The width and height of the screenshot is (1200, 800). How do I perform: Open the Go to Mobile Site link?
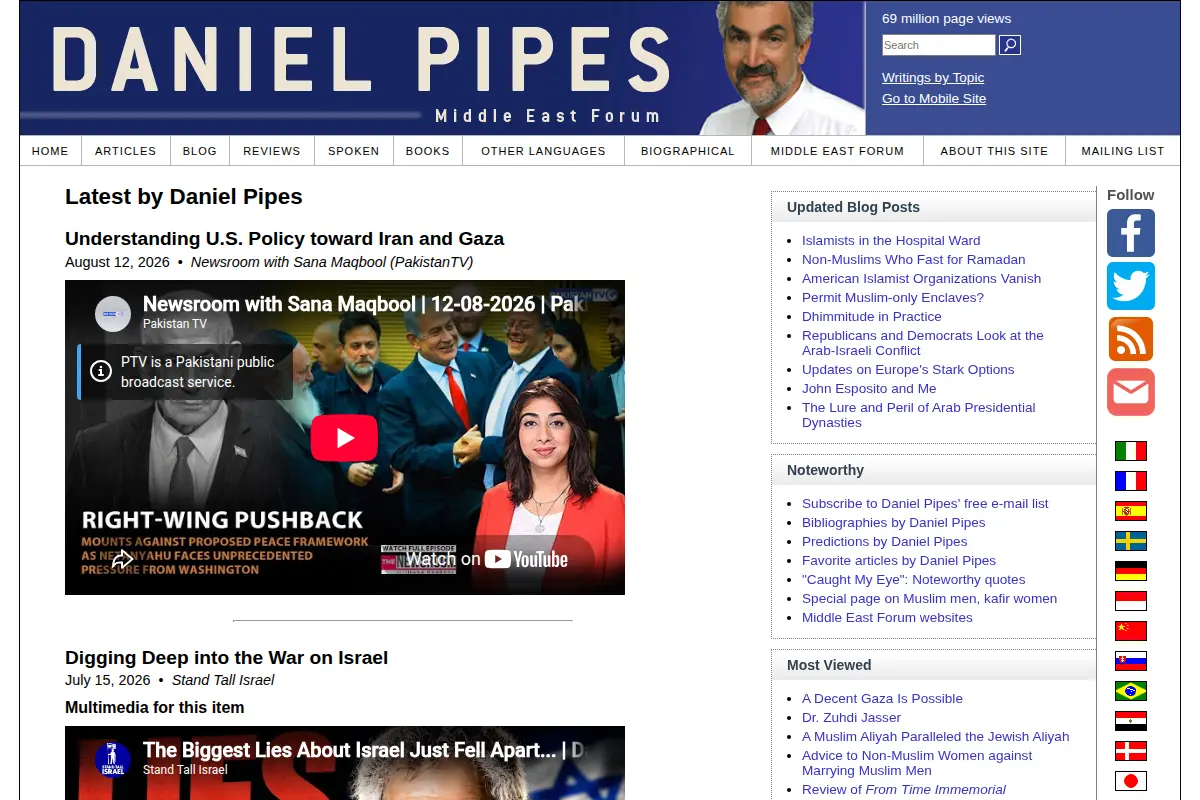934,98
